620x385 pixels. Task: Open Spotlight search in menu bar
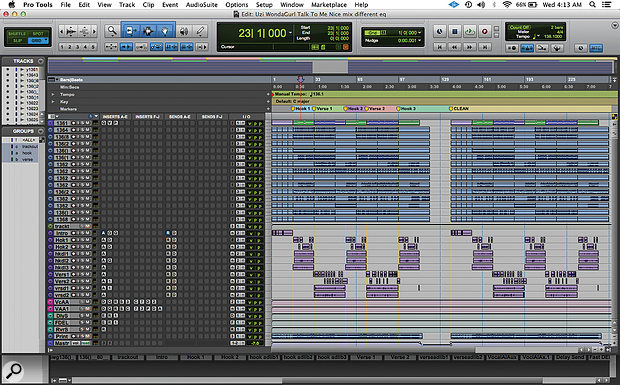pyautogui.click(x=592, y=5)
